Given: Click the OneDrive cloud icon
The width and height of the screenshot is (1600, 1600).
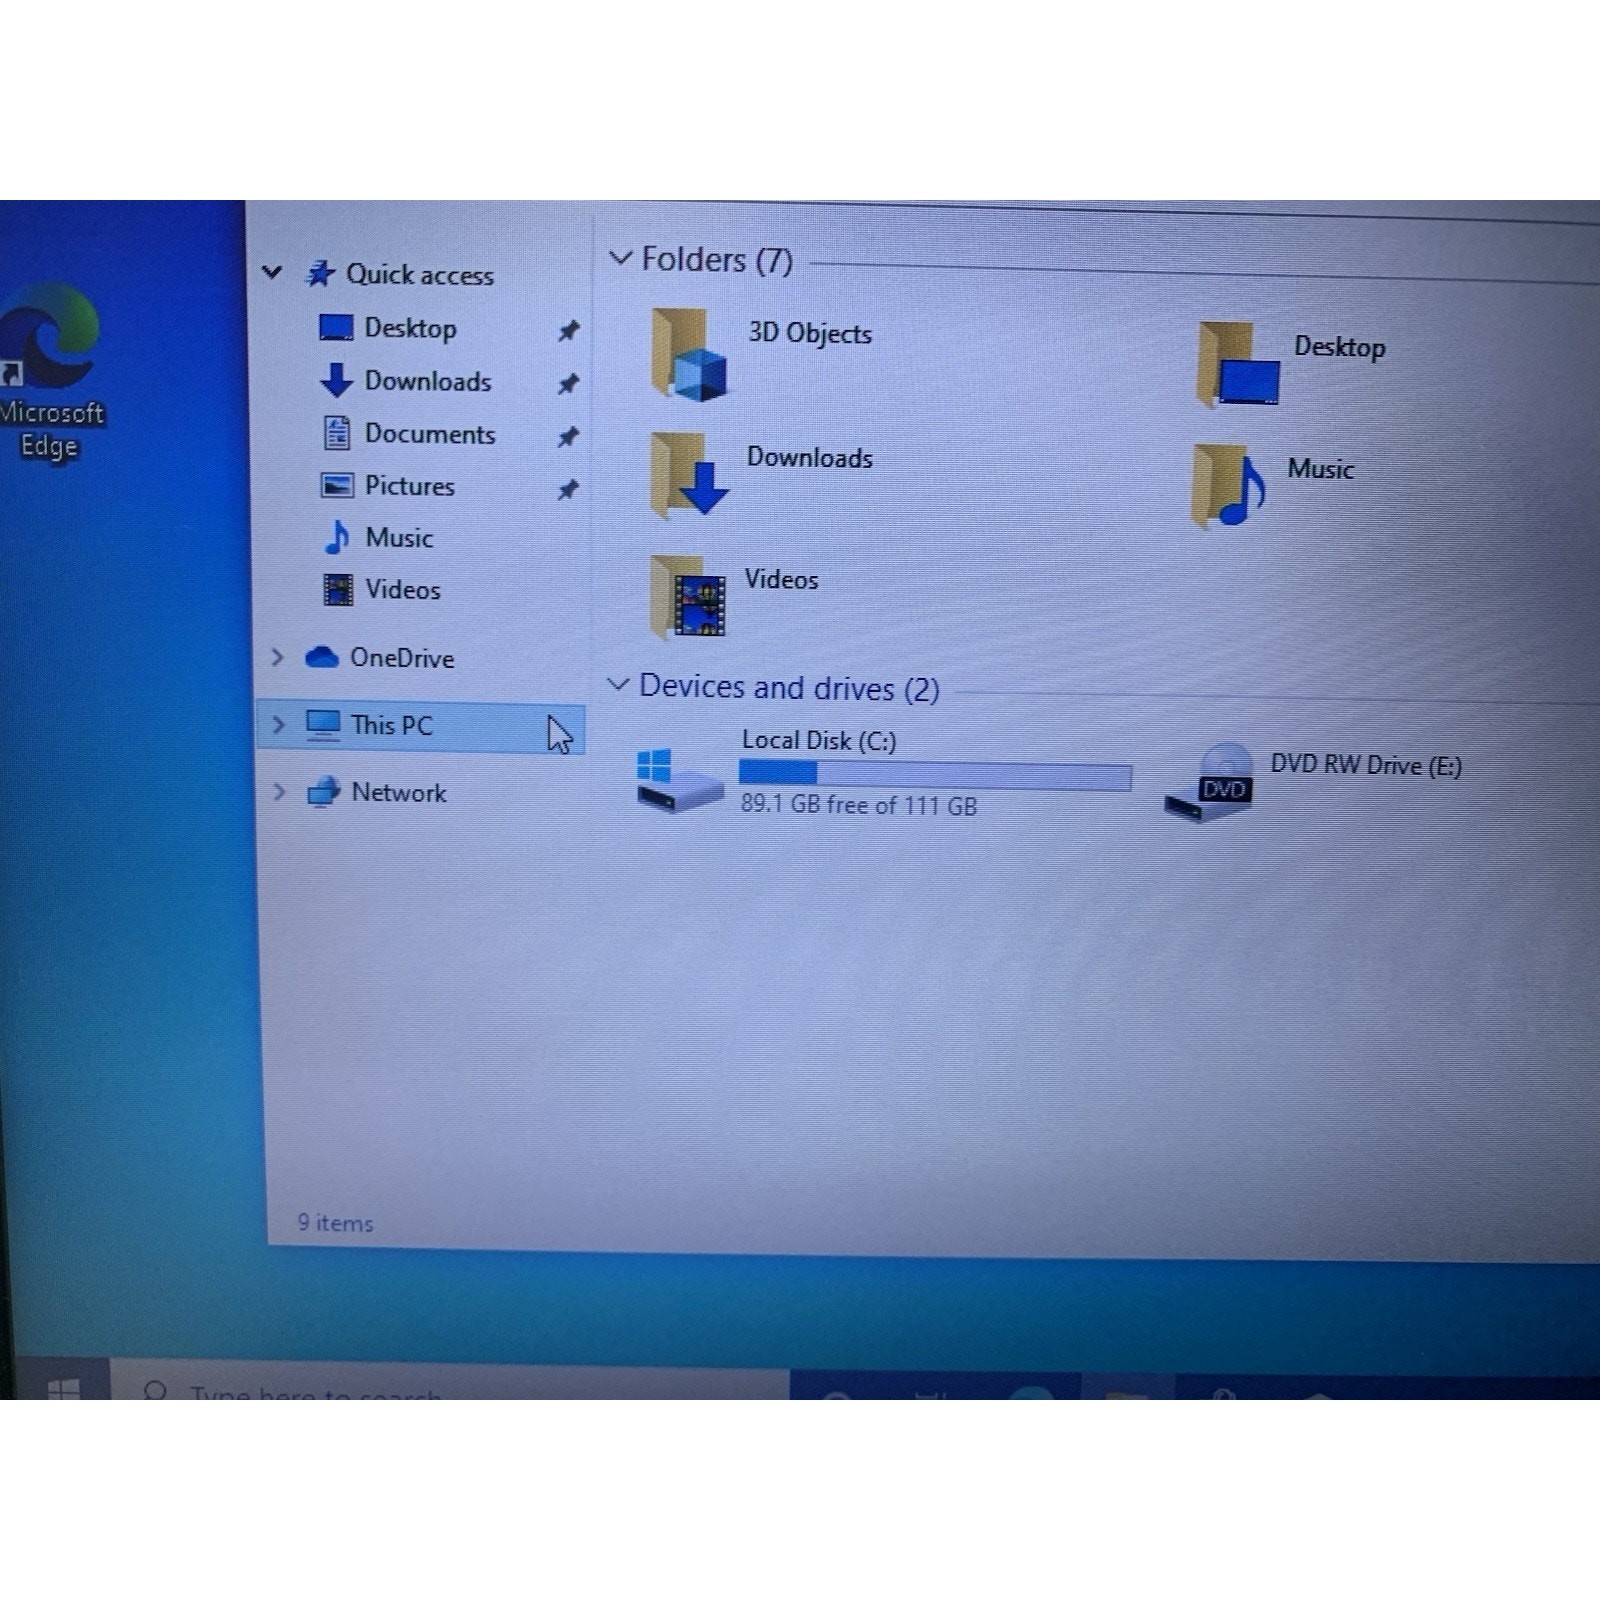Looking at the screenshot, I should tap(321, 657).
